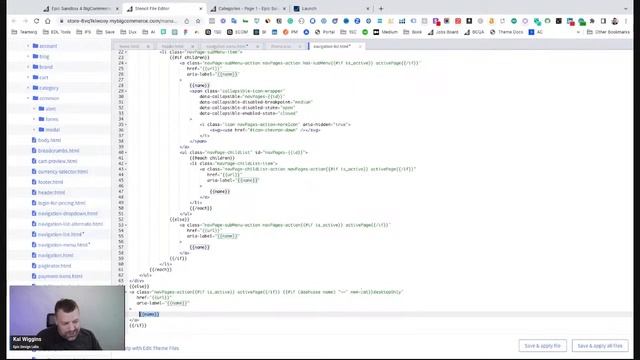The width and height of the screenshot is (640, 360).
Task: Open the Extensions puzzle icon
Action: 592,21
